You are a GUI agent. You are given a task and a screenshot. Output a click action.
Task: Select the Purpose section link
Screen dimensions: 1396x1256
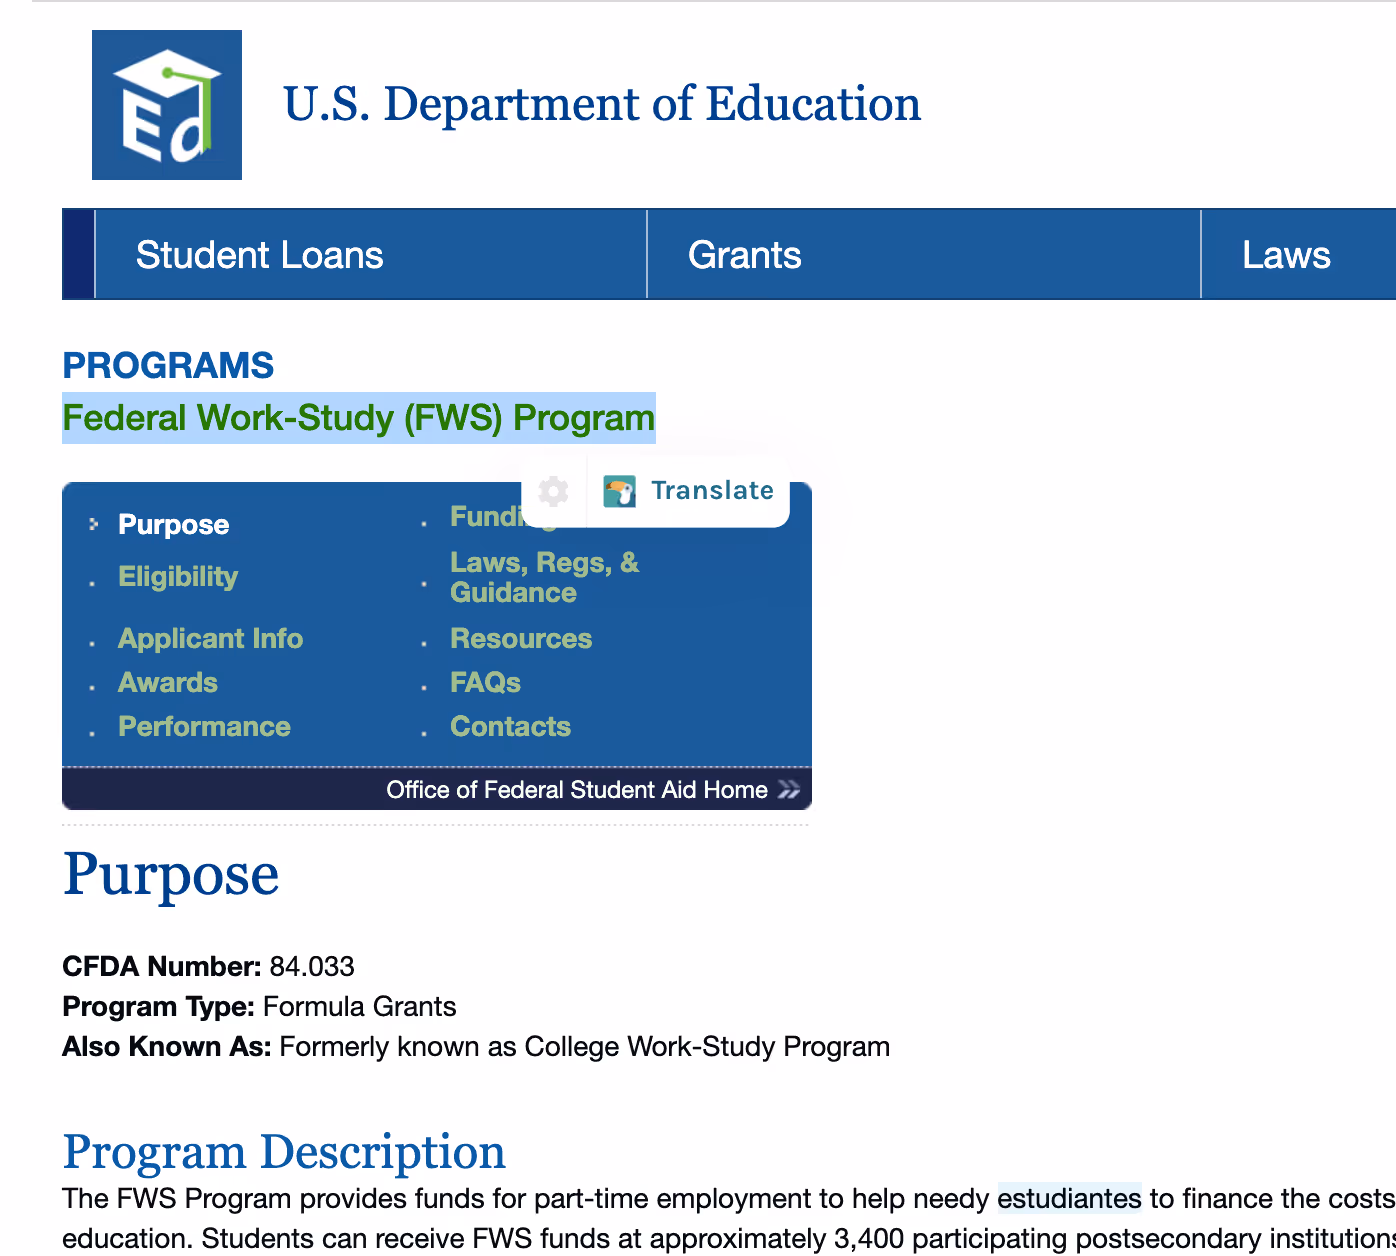174,525
